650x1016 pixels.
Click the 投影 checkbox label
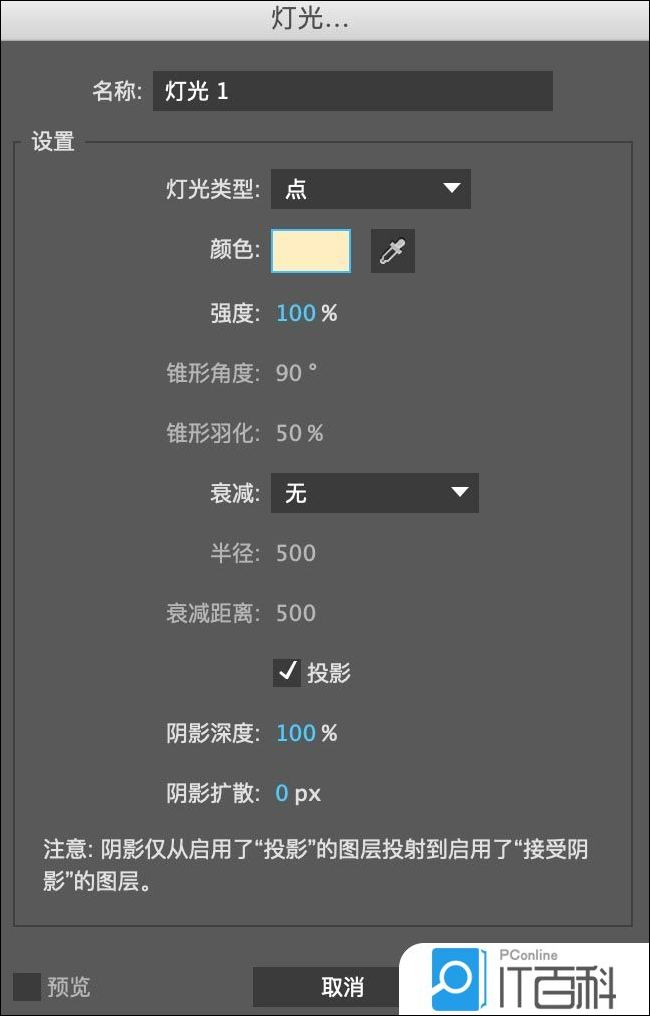tap(329, 673)
